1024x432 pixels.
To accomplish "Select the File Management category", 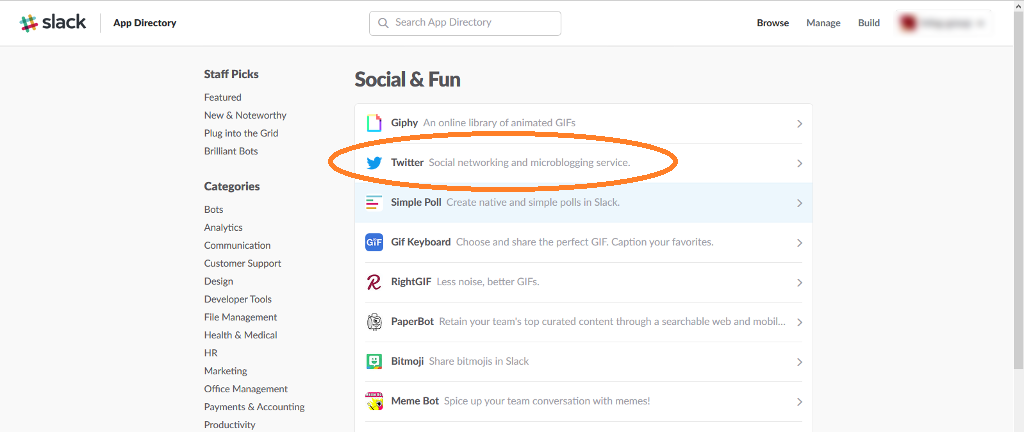I will [240, 317].
